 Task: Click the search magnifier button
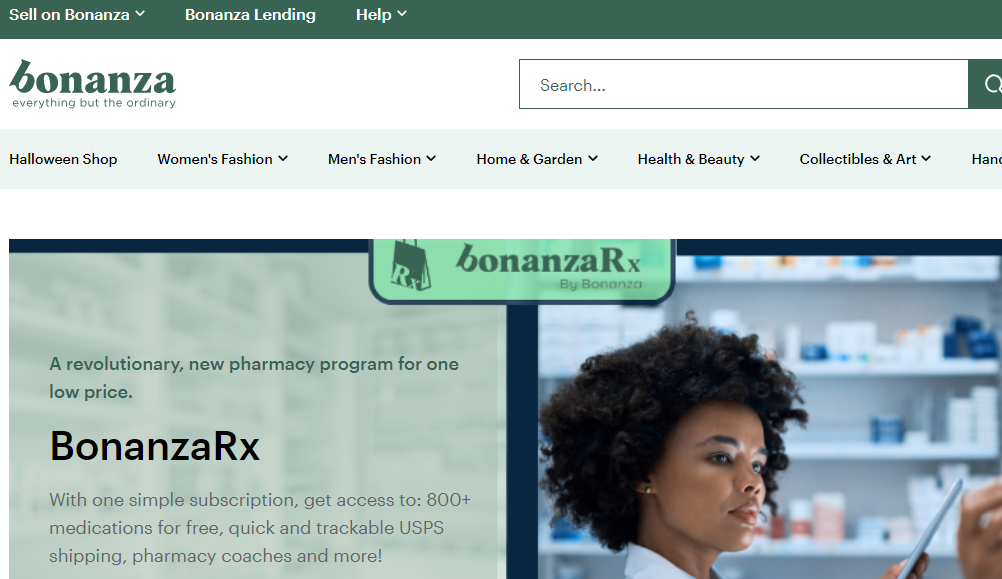tap(987, 84)
